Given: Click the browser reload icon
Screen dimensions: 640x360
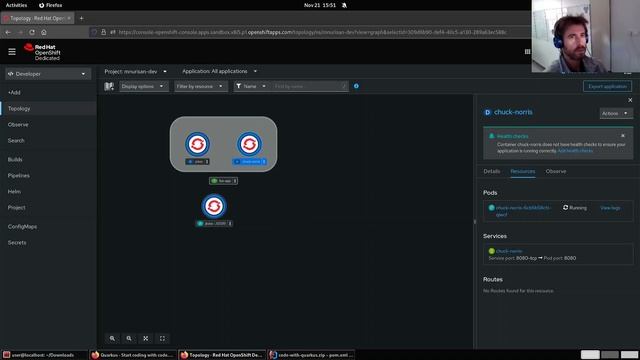Looking at the screenshot, I should point(32,32).
